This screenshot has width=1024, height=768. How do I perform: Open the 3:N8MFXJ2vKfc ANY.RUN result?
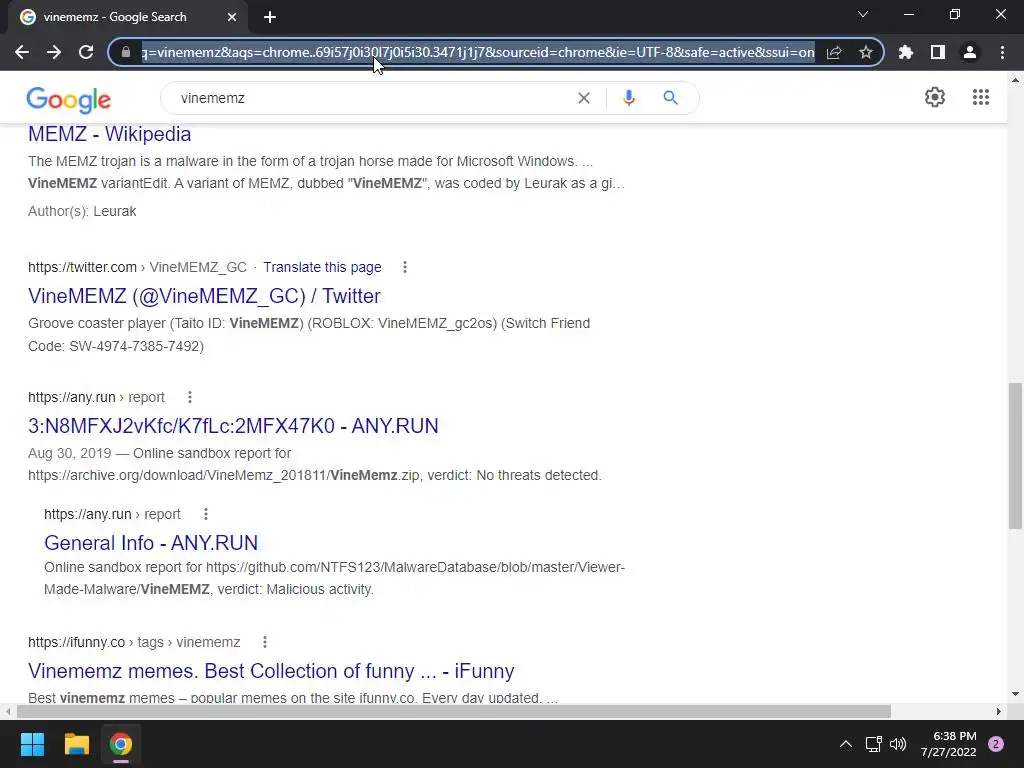coord(233,426)
